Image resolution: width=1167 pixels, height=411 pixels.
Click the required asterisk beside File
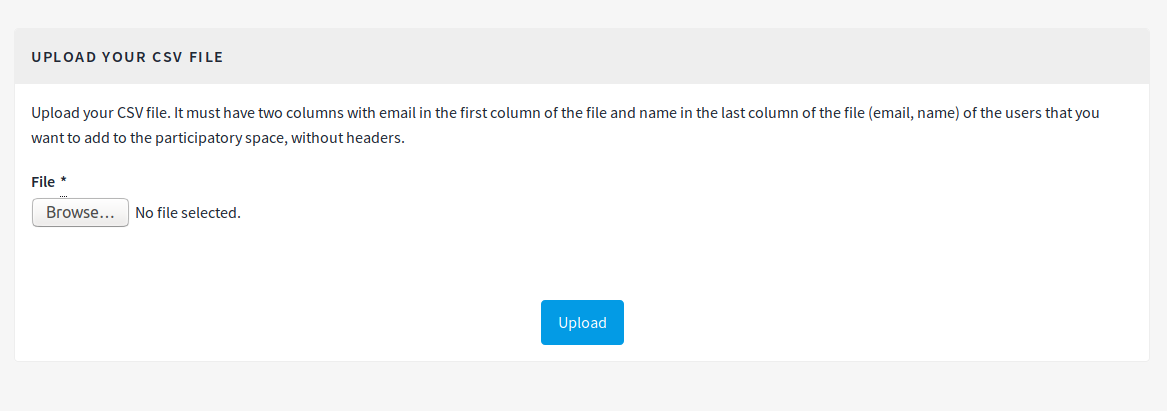[x=63, y=181]
